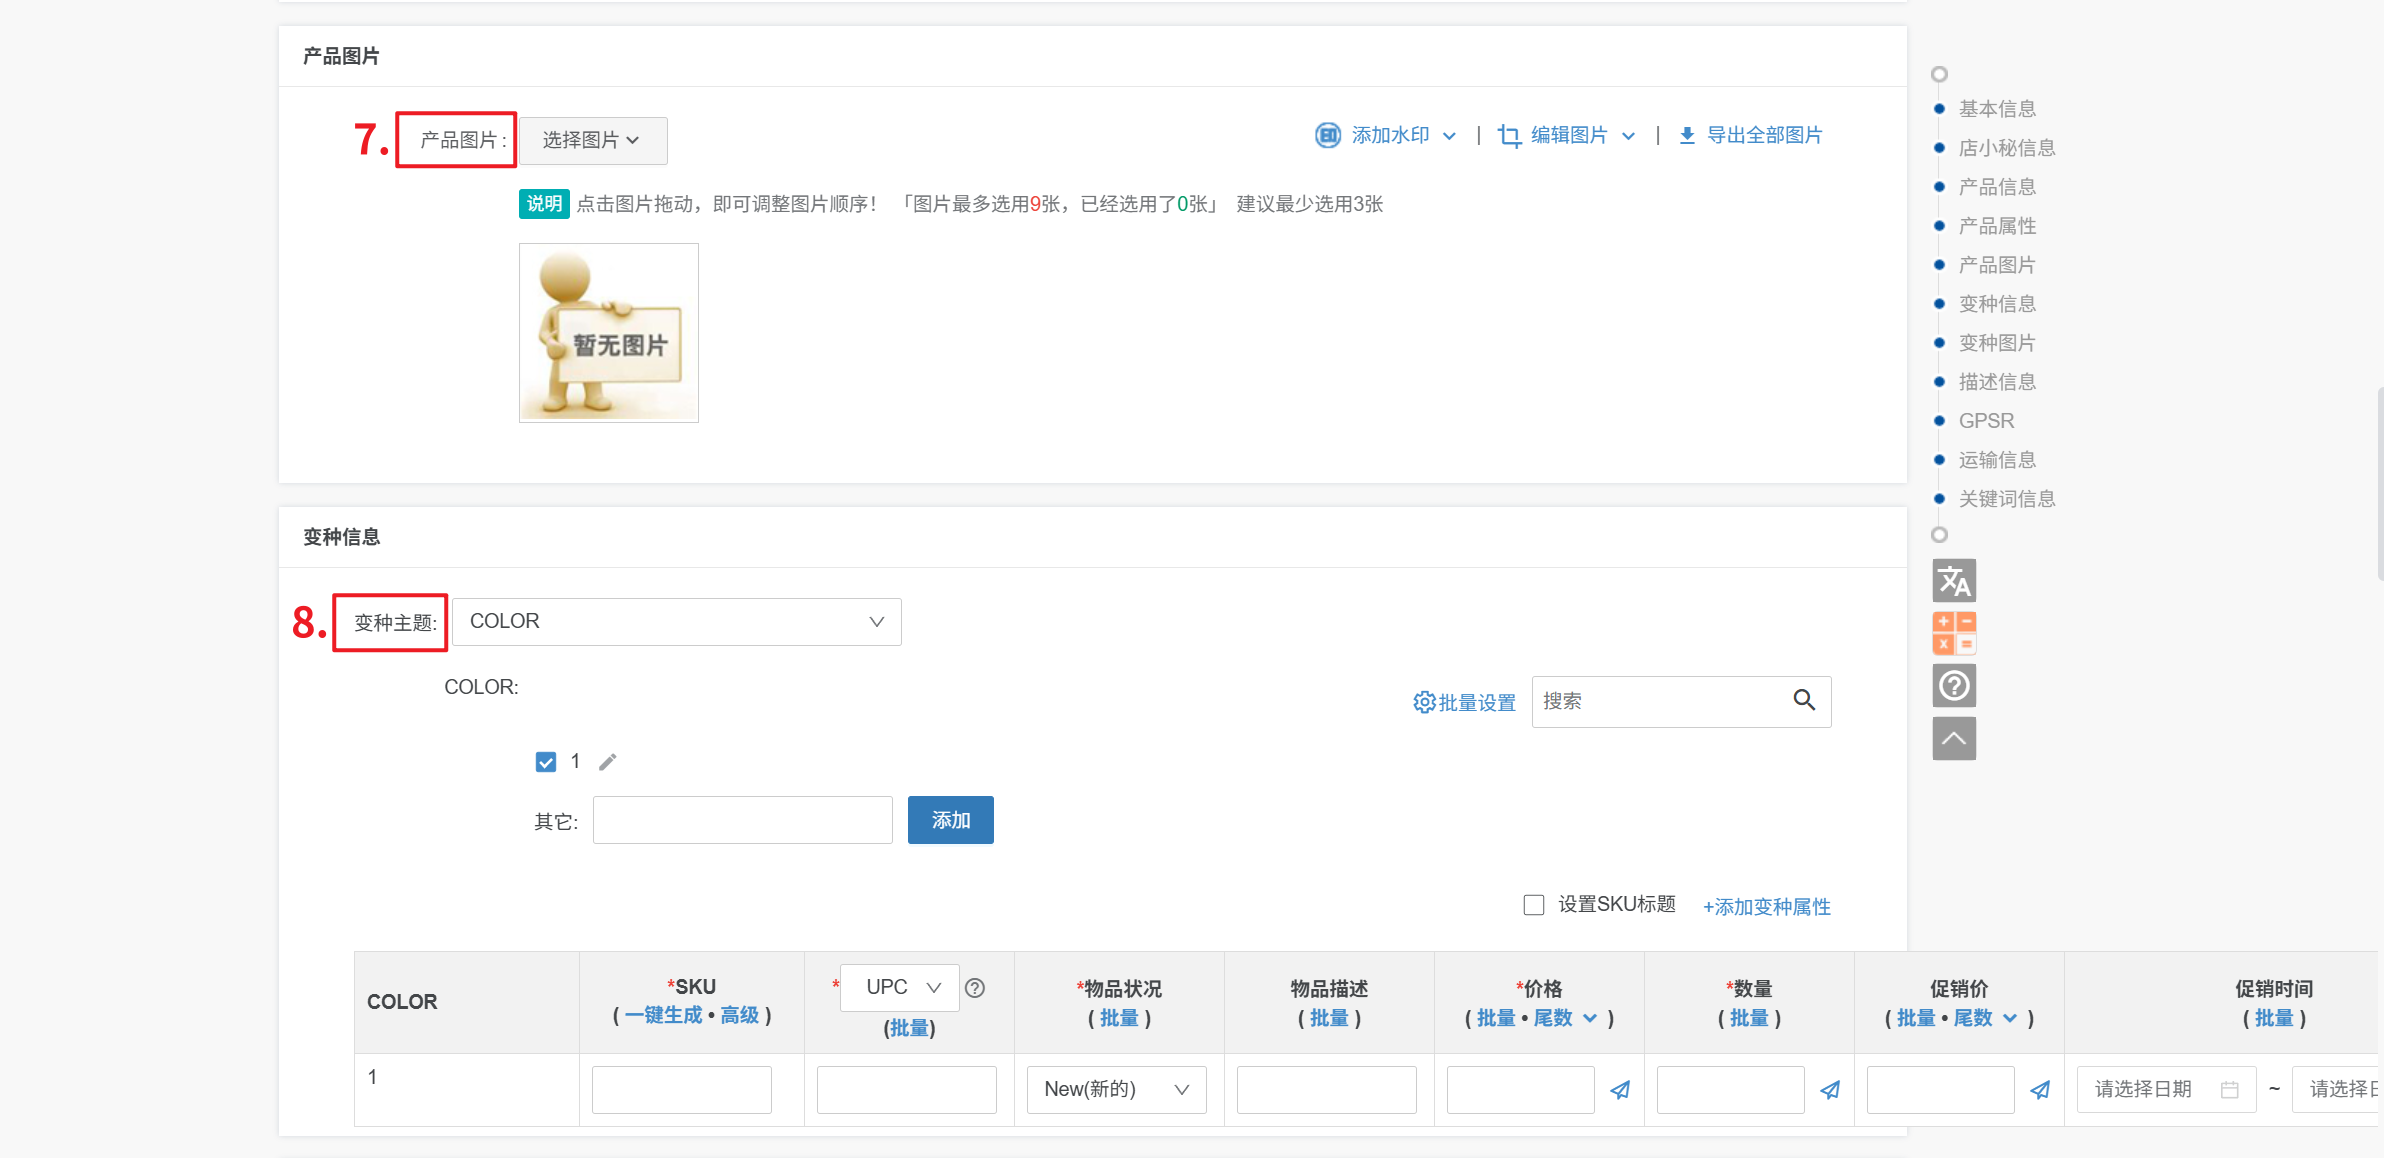
Task: Click the help question mark sidebar icon
Action: tap(1954, 686)
